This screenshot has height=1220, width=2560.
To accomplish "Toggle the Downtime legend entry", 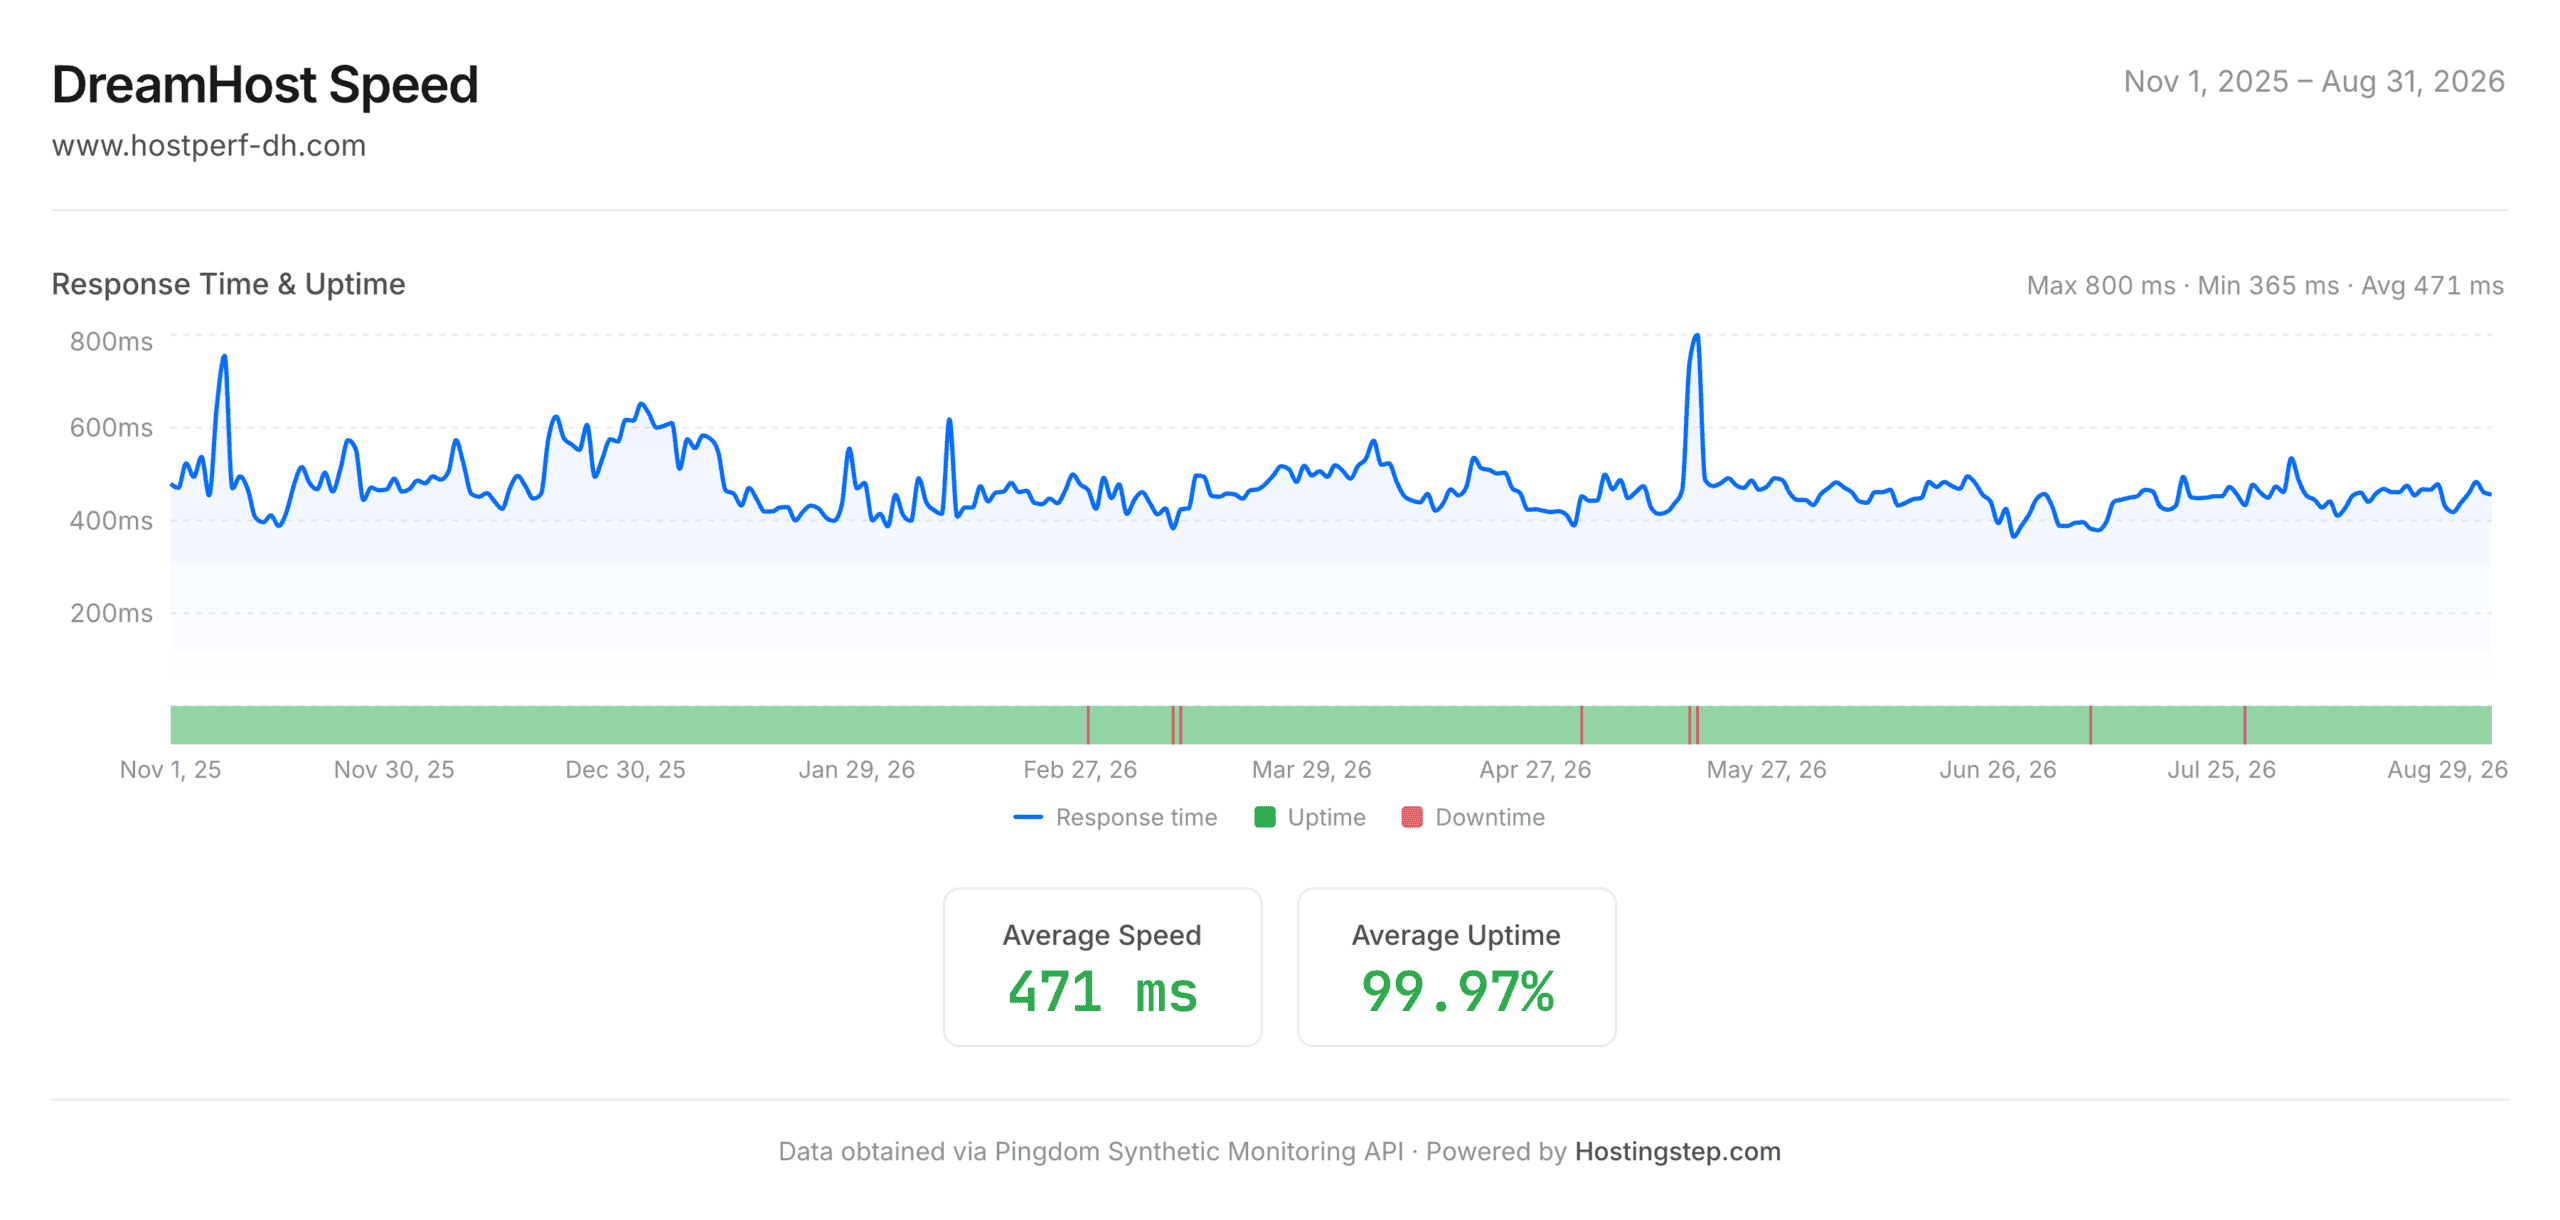I will (1473, 817).
